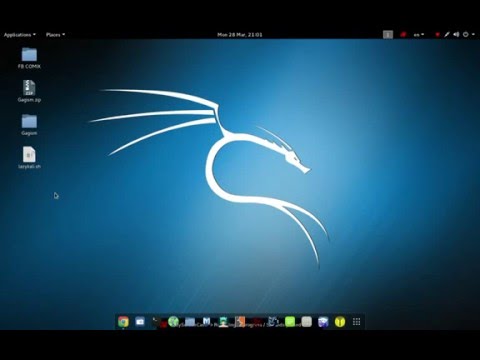Click the light gray icon in the dock
480x360 pixels.
(x=307, y=322)
